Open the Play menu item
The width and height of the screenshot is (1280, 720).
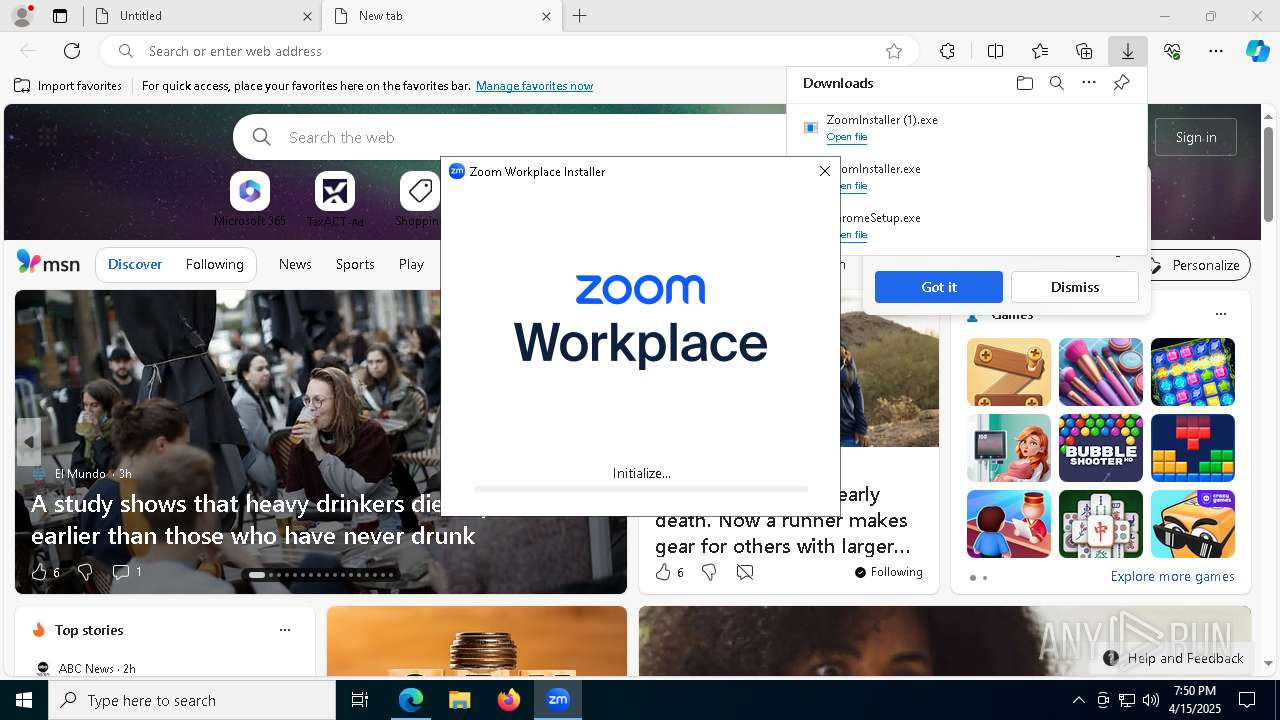(411, 264)
